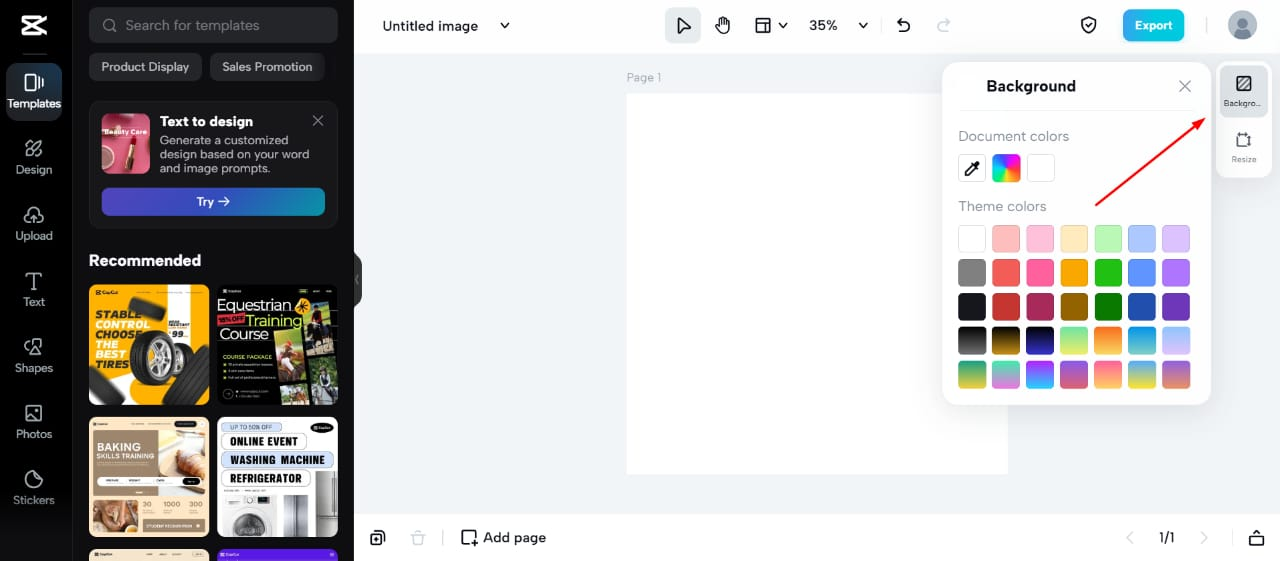Click the duplicate page icon
The image size is (1280, 561).
(377, 538)
